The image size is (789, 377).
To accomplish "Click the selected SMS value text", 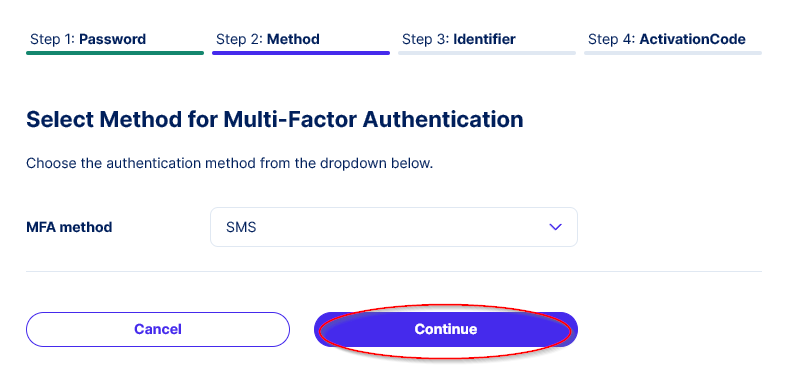I will [x=241, y=228].
